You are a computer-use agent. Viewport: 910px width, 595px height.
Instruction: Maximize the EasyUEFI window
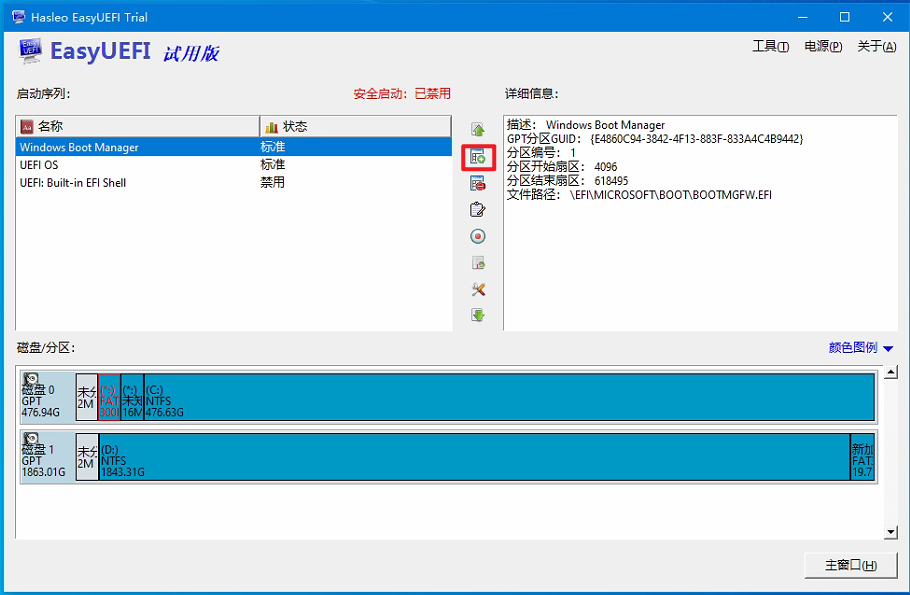click(x=844, y=17)
